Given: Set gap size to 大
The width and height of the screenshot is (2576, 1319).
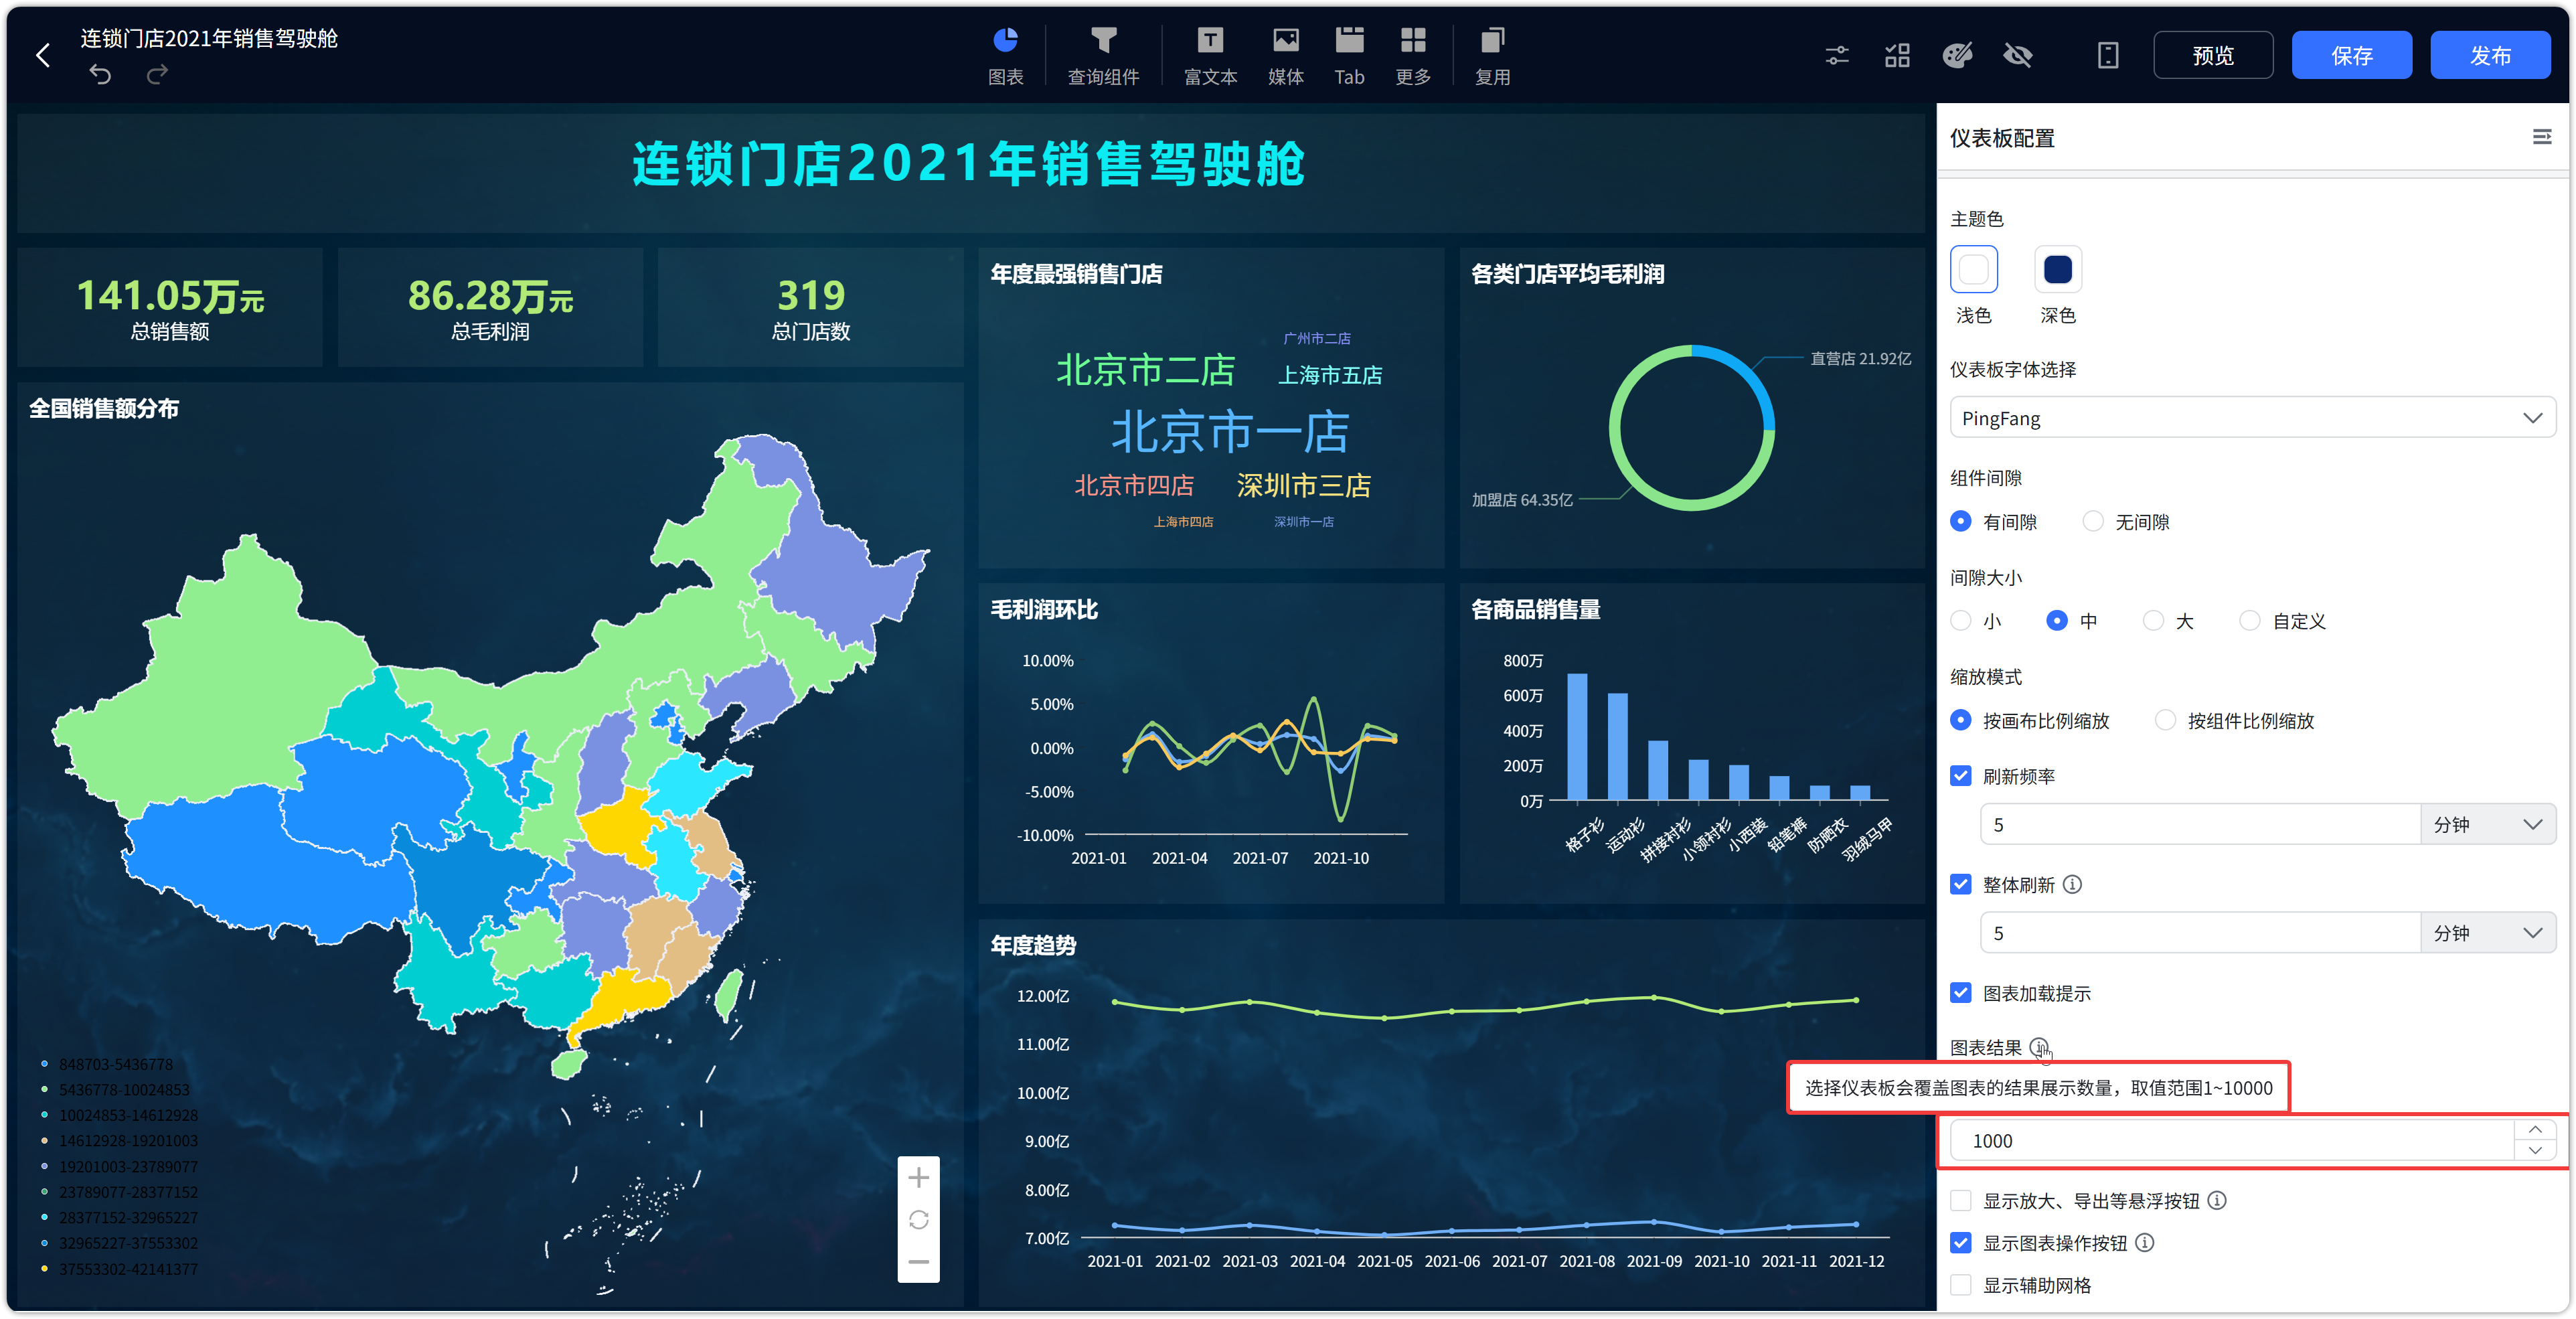Looking at the screenshot, I should 2153,620.
